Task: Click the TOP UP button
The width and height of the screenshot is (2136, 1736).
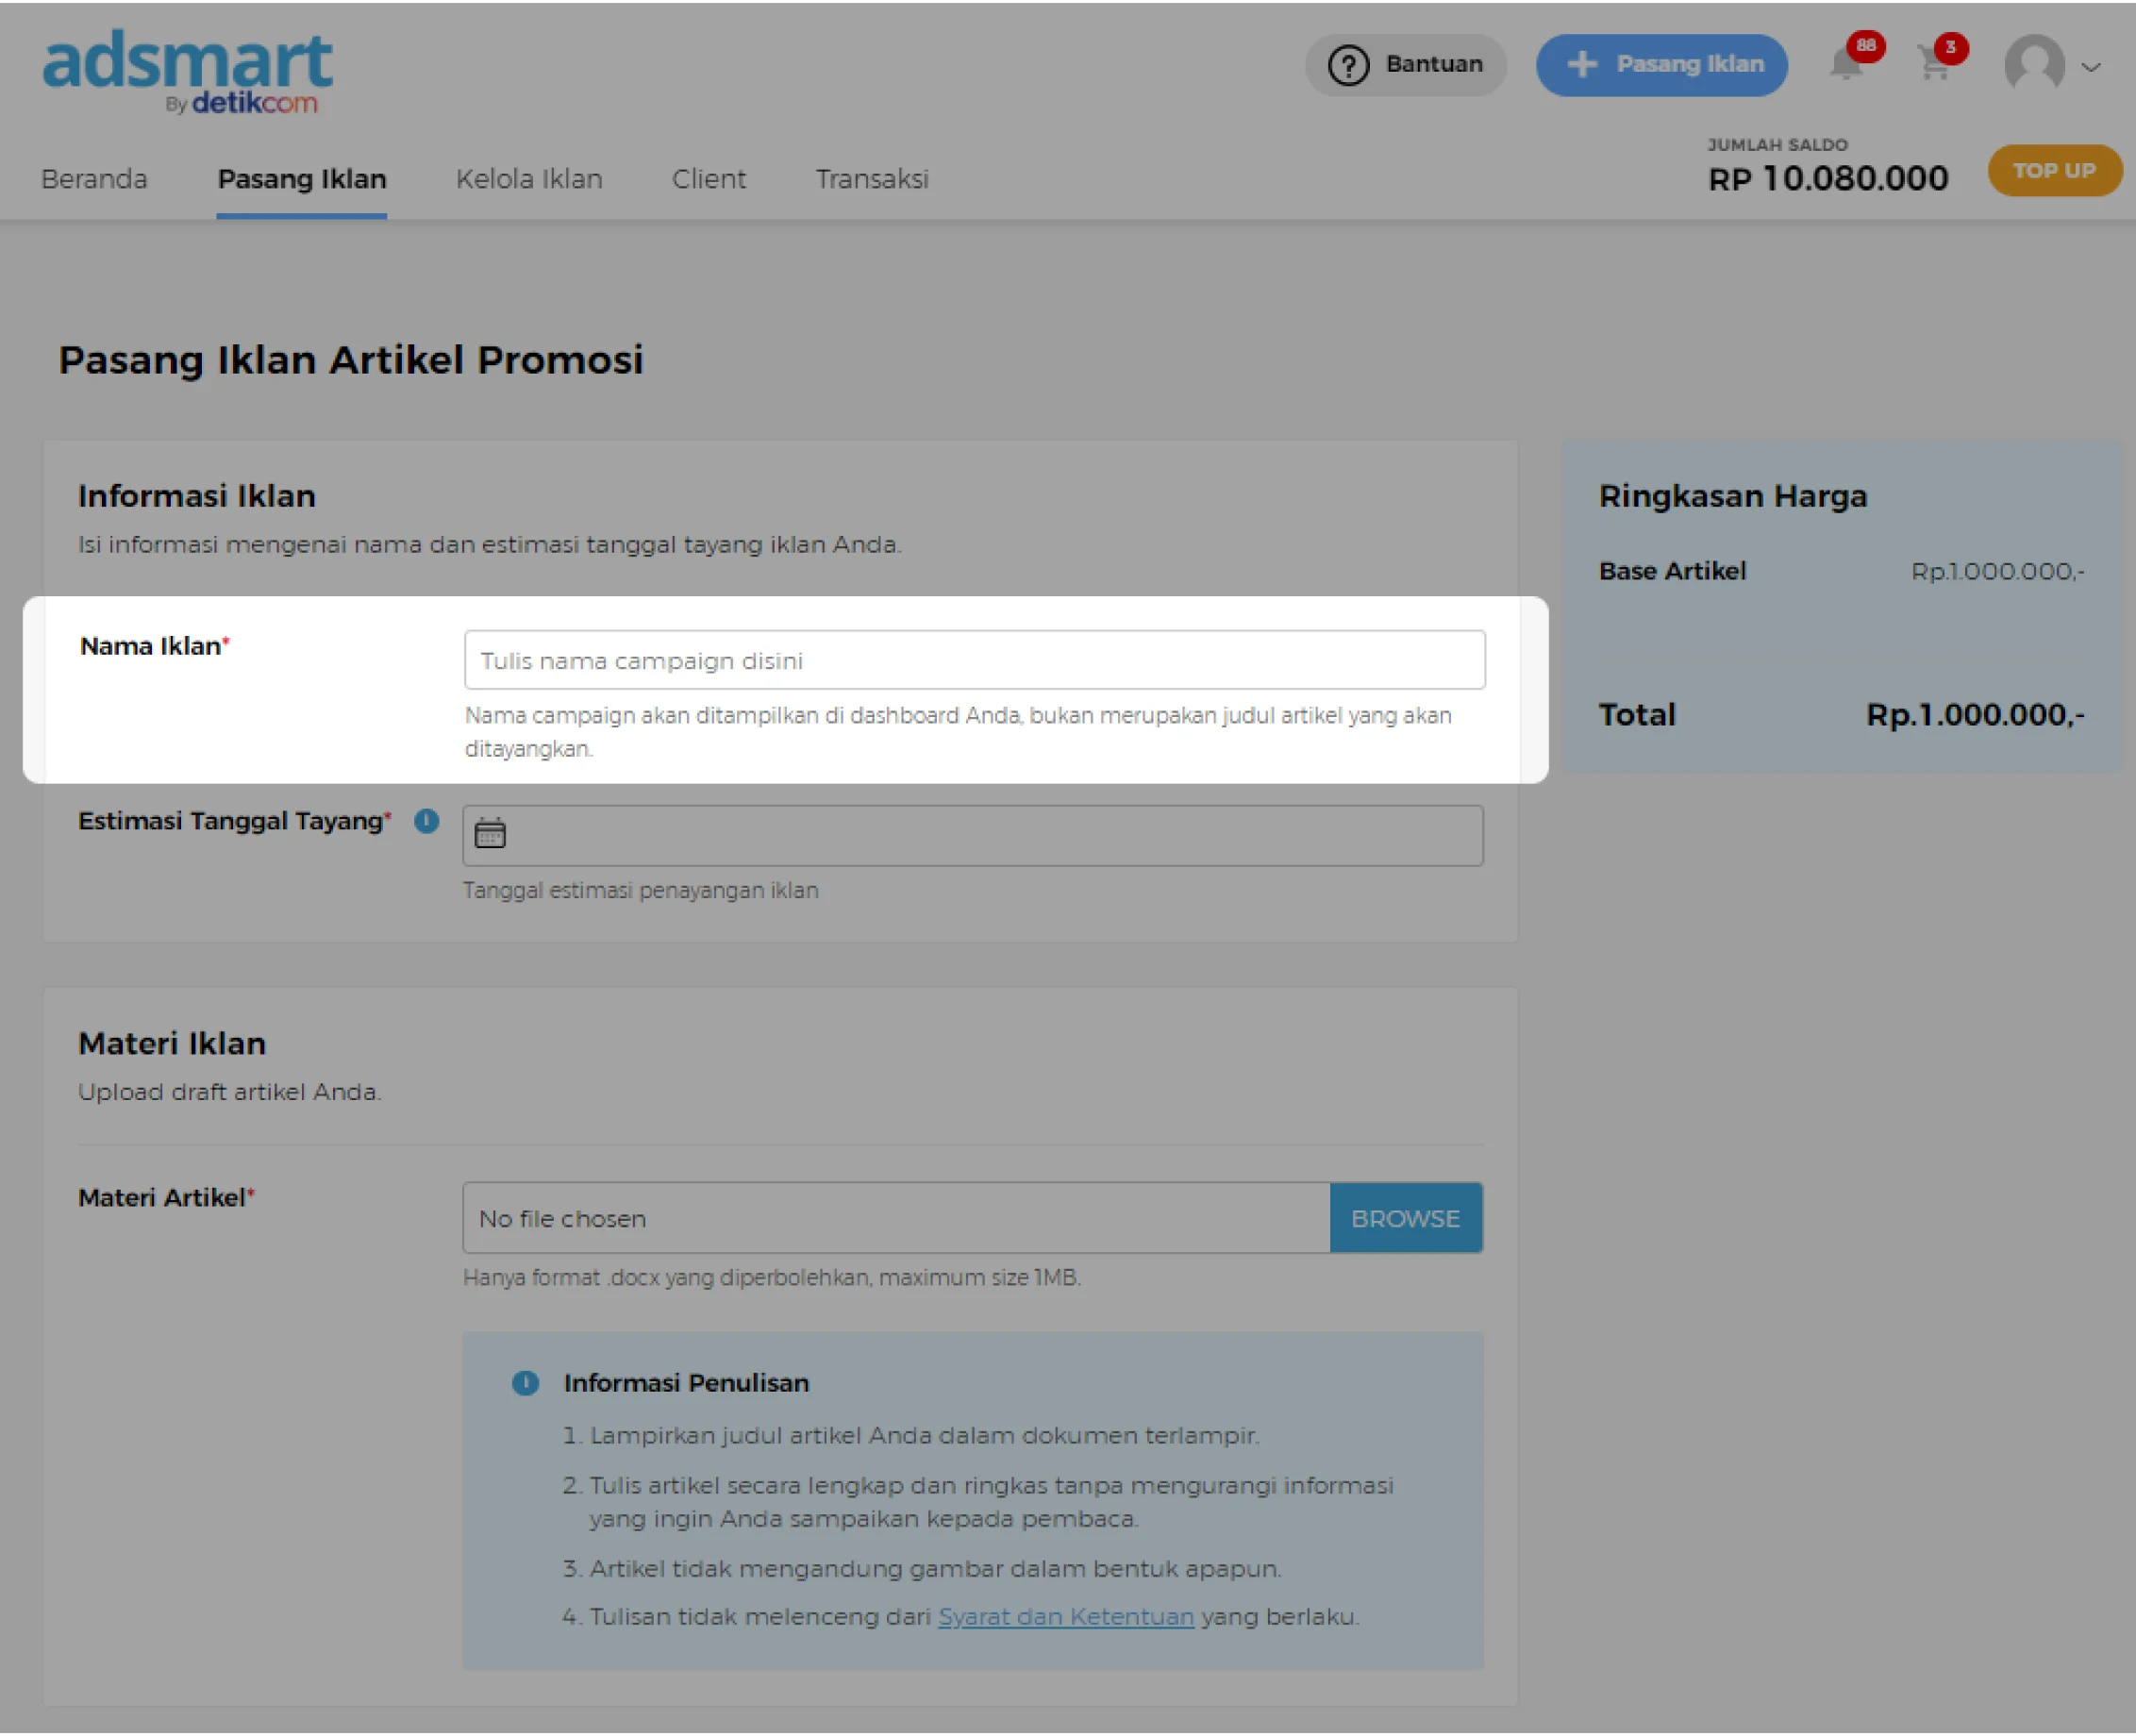Action: (x=2053, y=170)
